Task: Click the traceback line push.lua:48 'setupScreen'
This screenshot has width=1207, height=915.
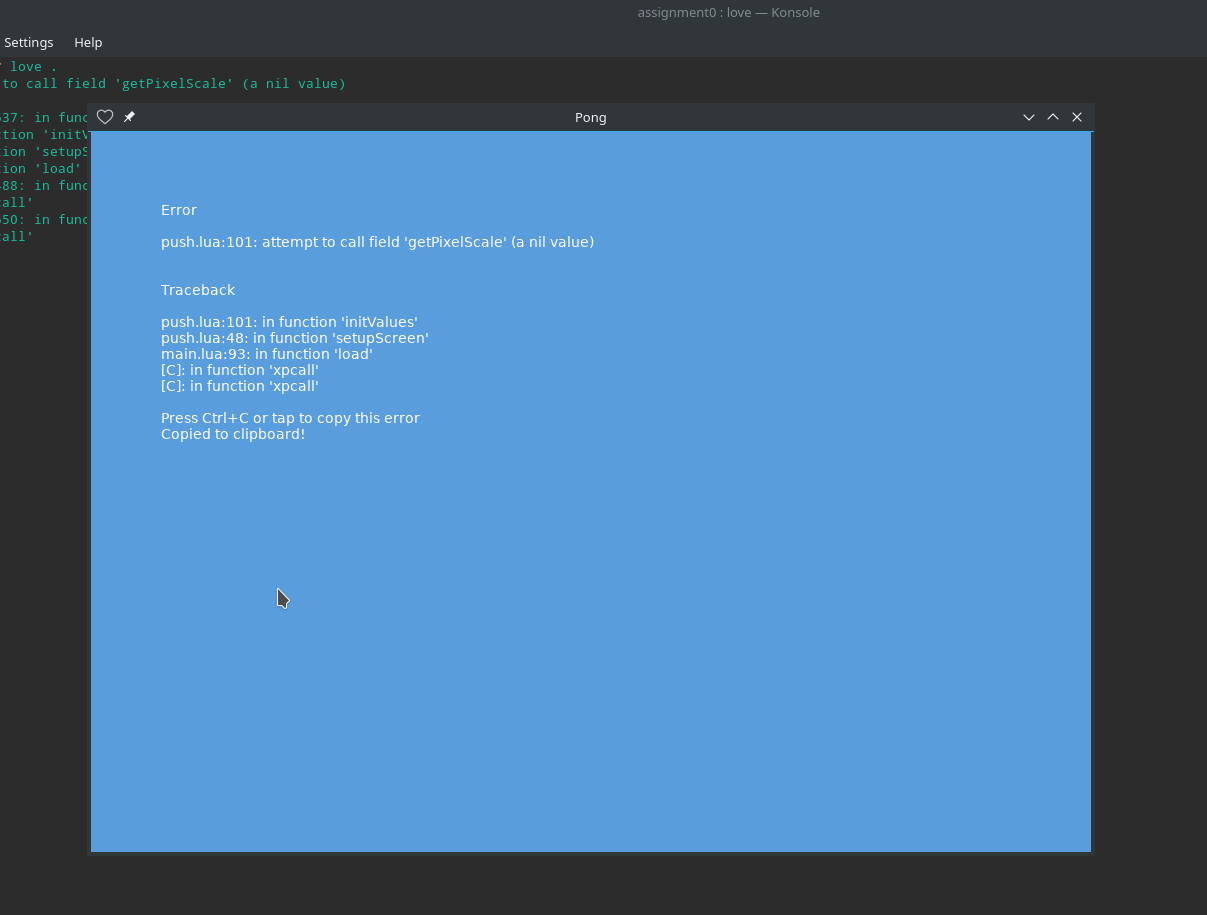Action: pos(295,338)
